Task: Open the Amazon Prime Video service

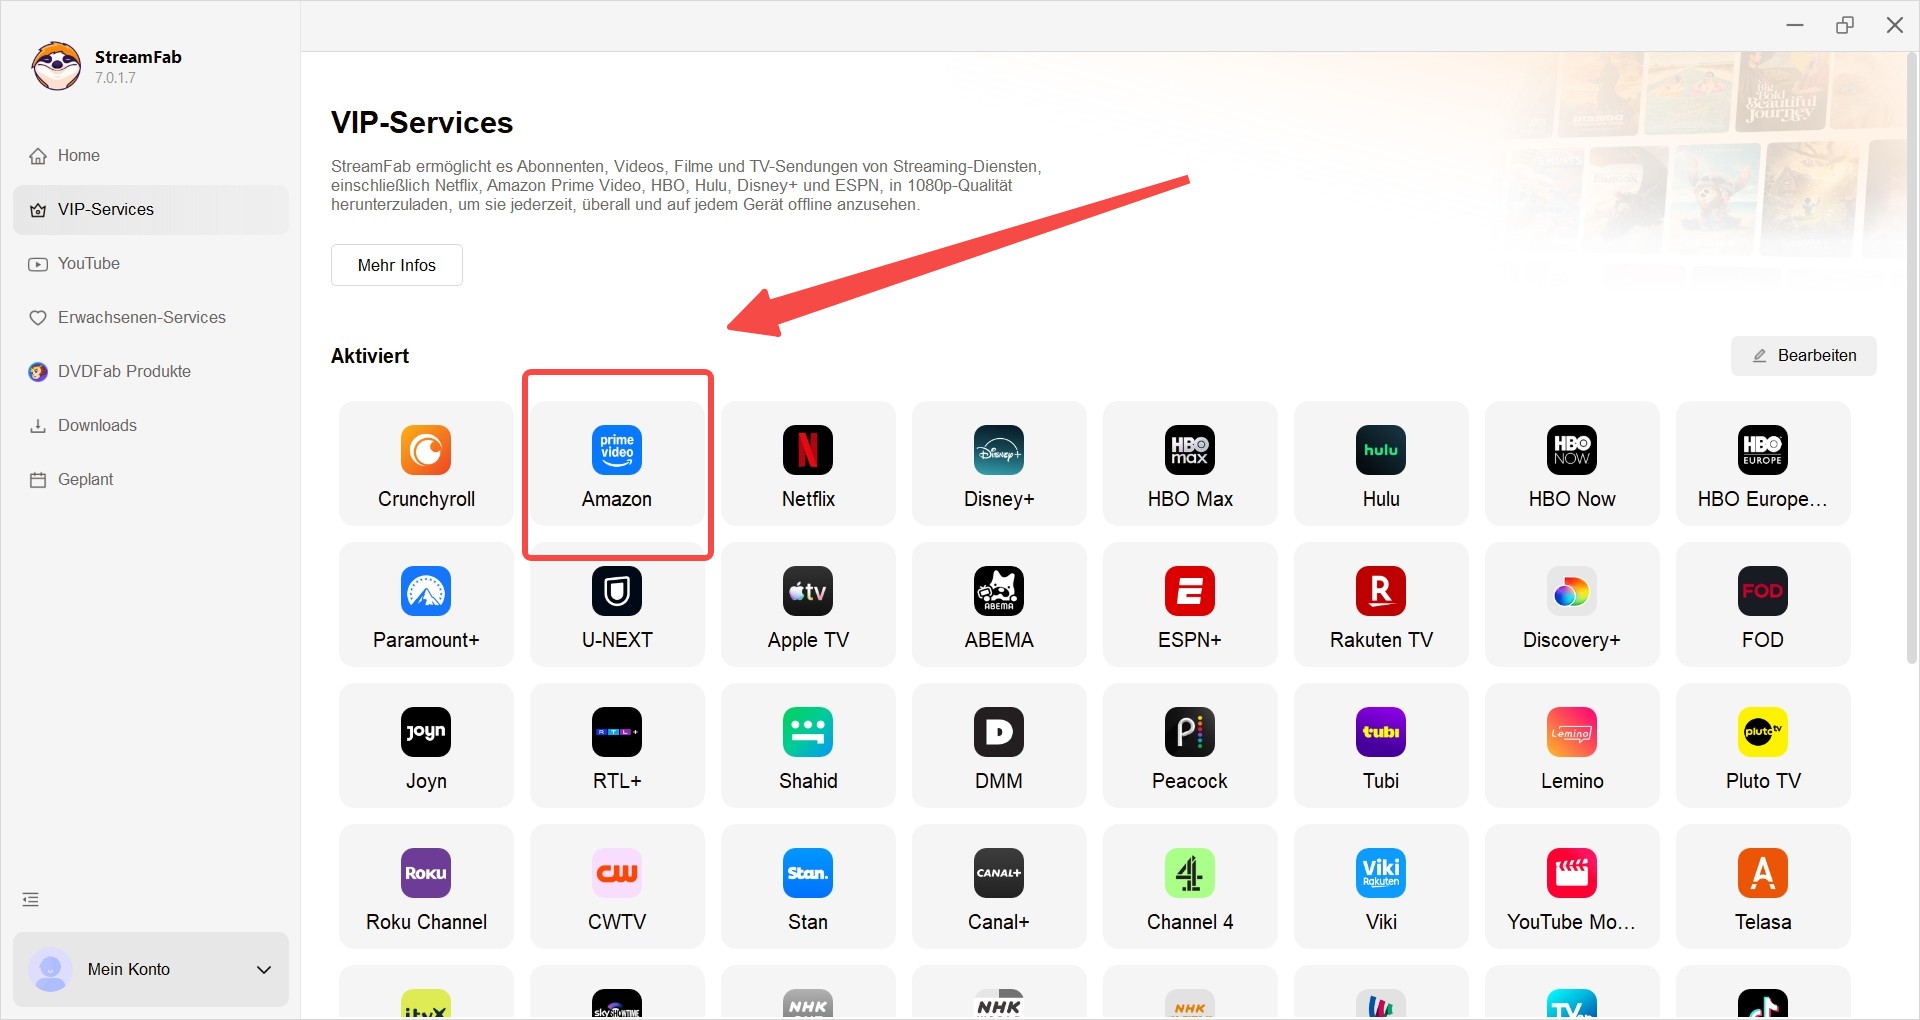Action: (617, 464)
